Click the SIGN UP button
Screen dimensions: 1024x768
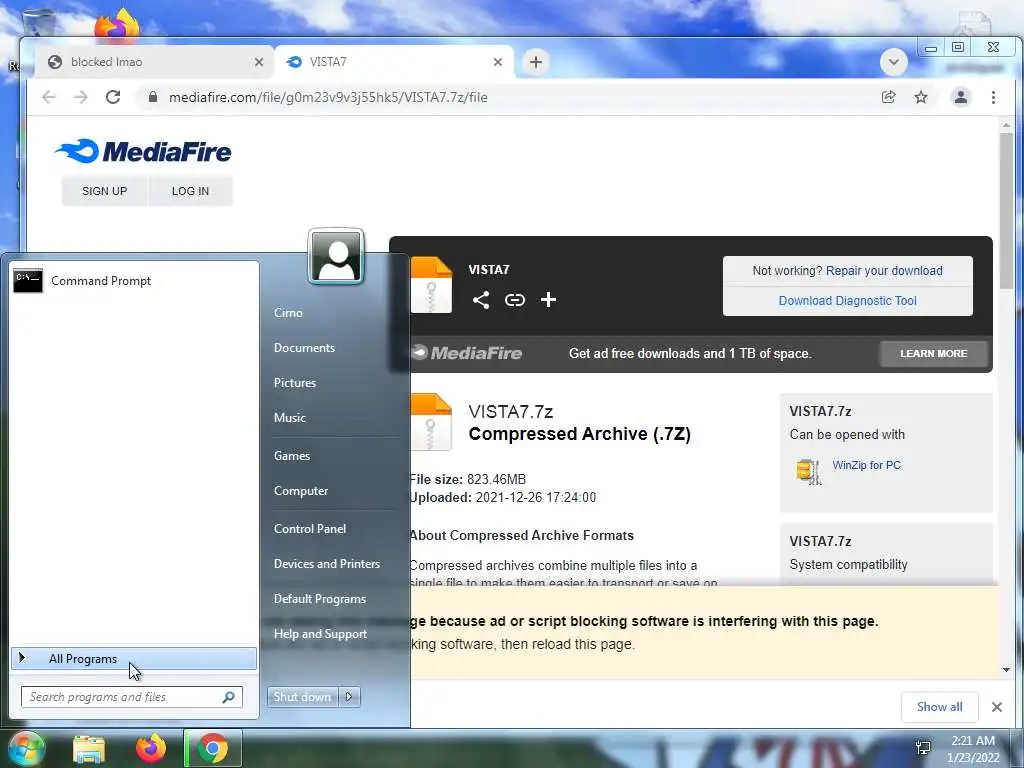pos(104,191)
